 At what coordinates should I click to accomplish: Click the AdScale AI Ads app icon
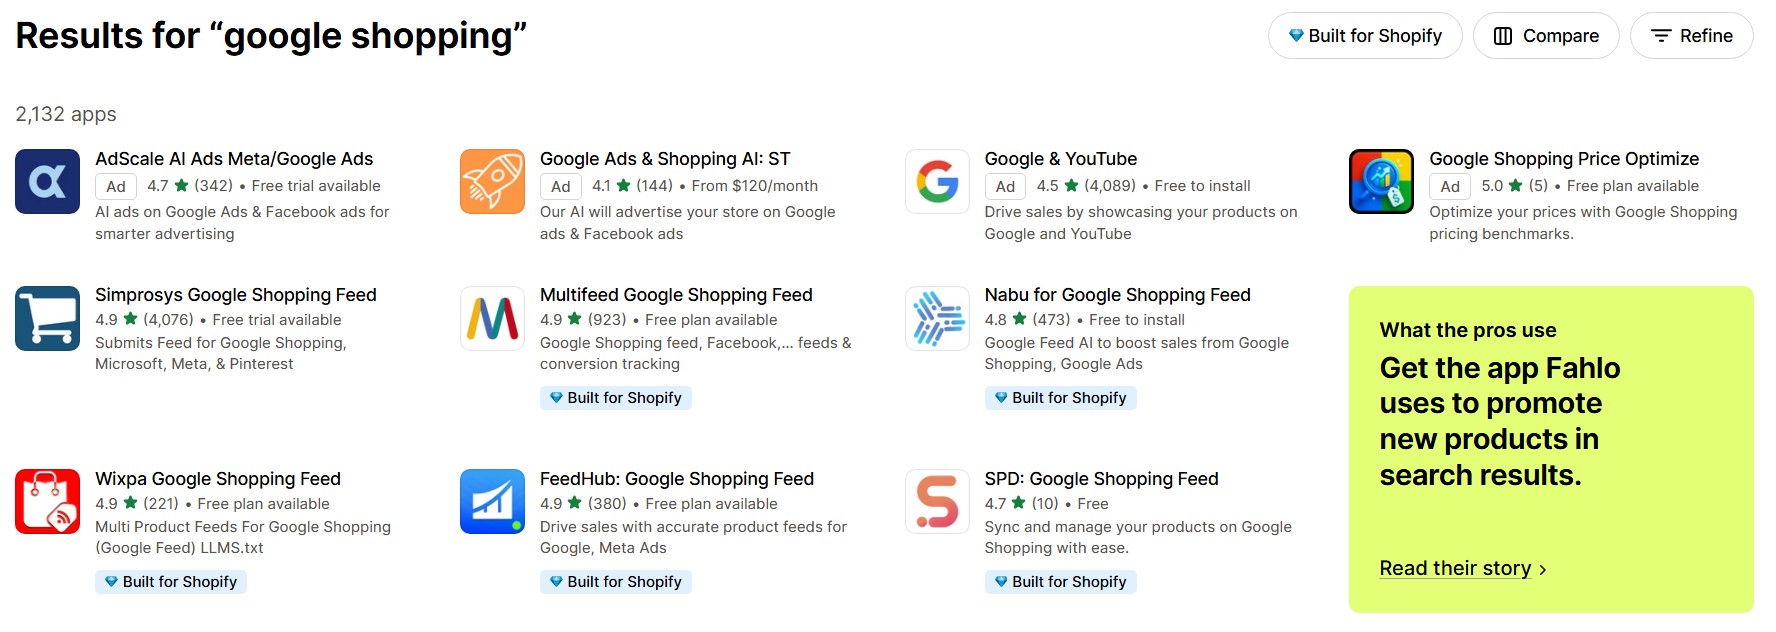(x=47, y=181)
